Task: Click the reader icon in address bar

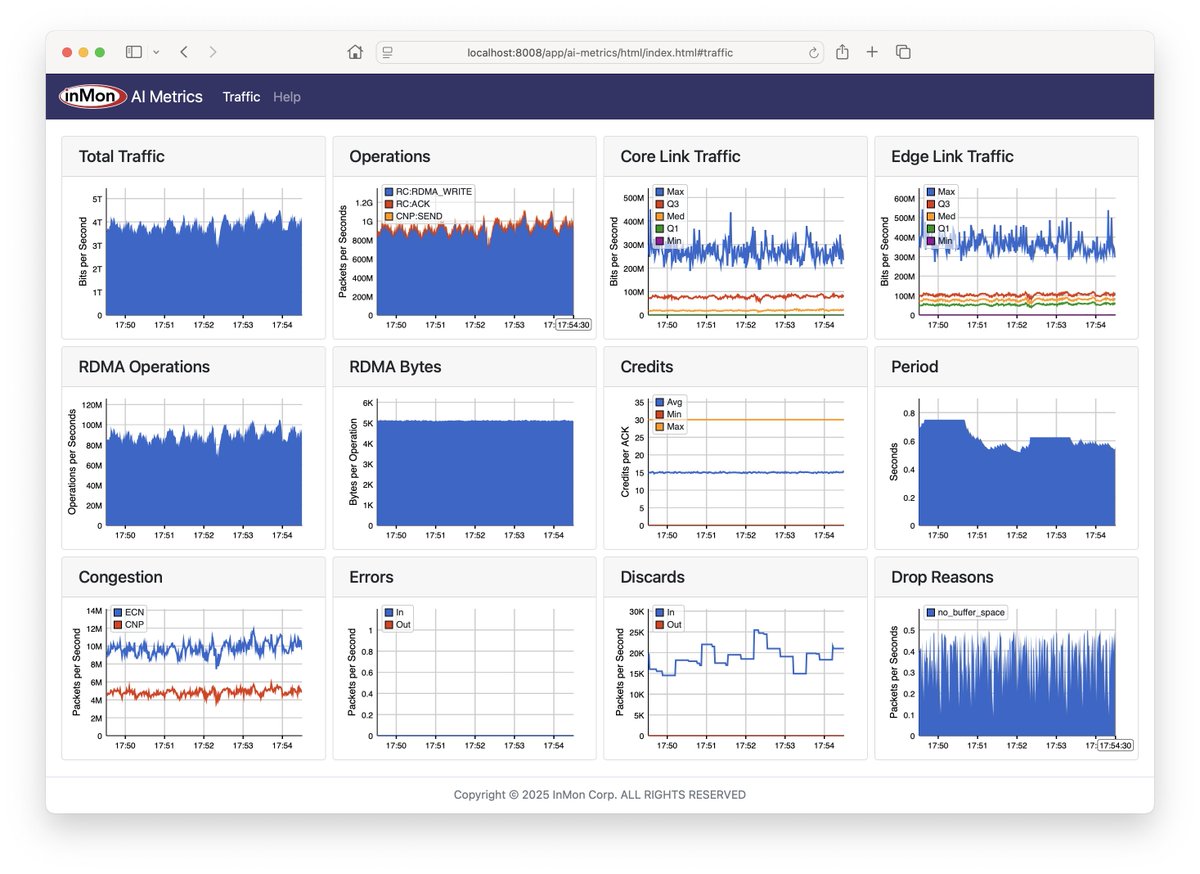Action: [388, 52]
